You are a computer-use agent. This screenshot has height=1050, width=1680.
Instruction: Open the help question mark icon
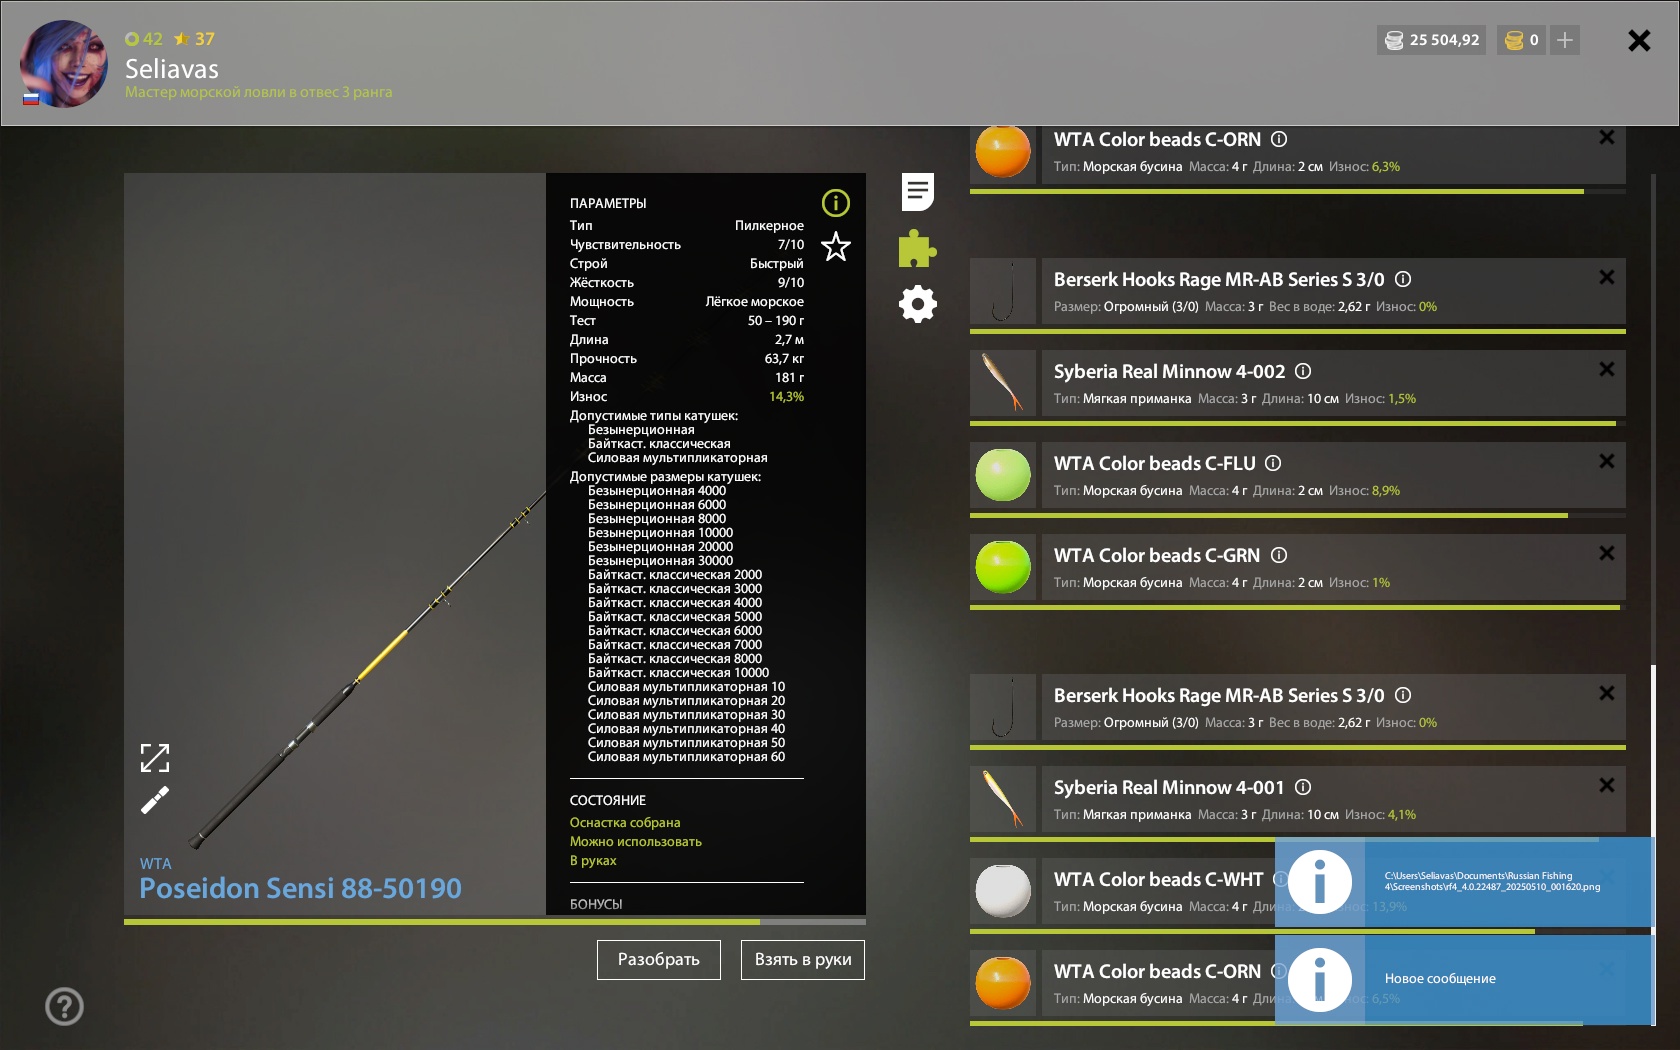pyautogui.click(x=64, y=1006)
